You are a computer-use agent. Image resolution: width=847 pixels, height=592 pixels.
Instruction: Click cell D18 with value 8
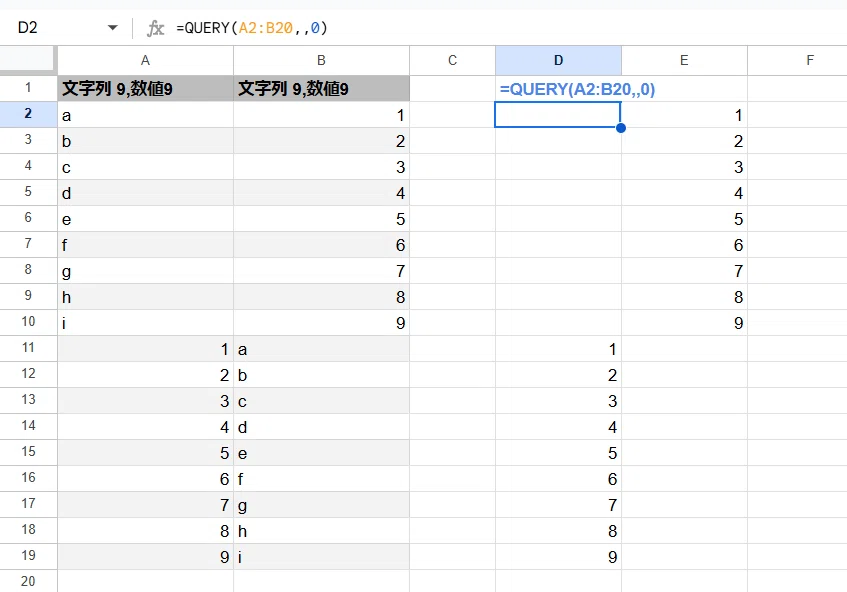tap(559, 530)
